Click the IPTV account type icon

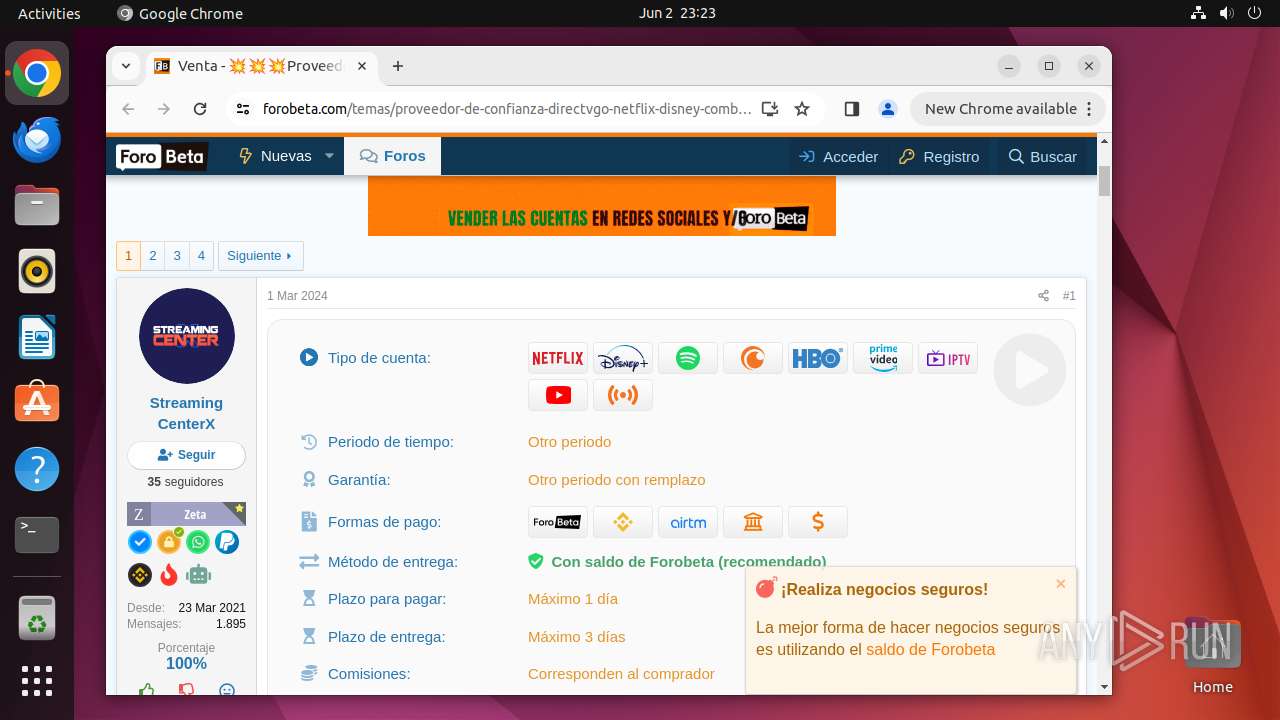(948, 358)
